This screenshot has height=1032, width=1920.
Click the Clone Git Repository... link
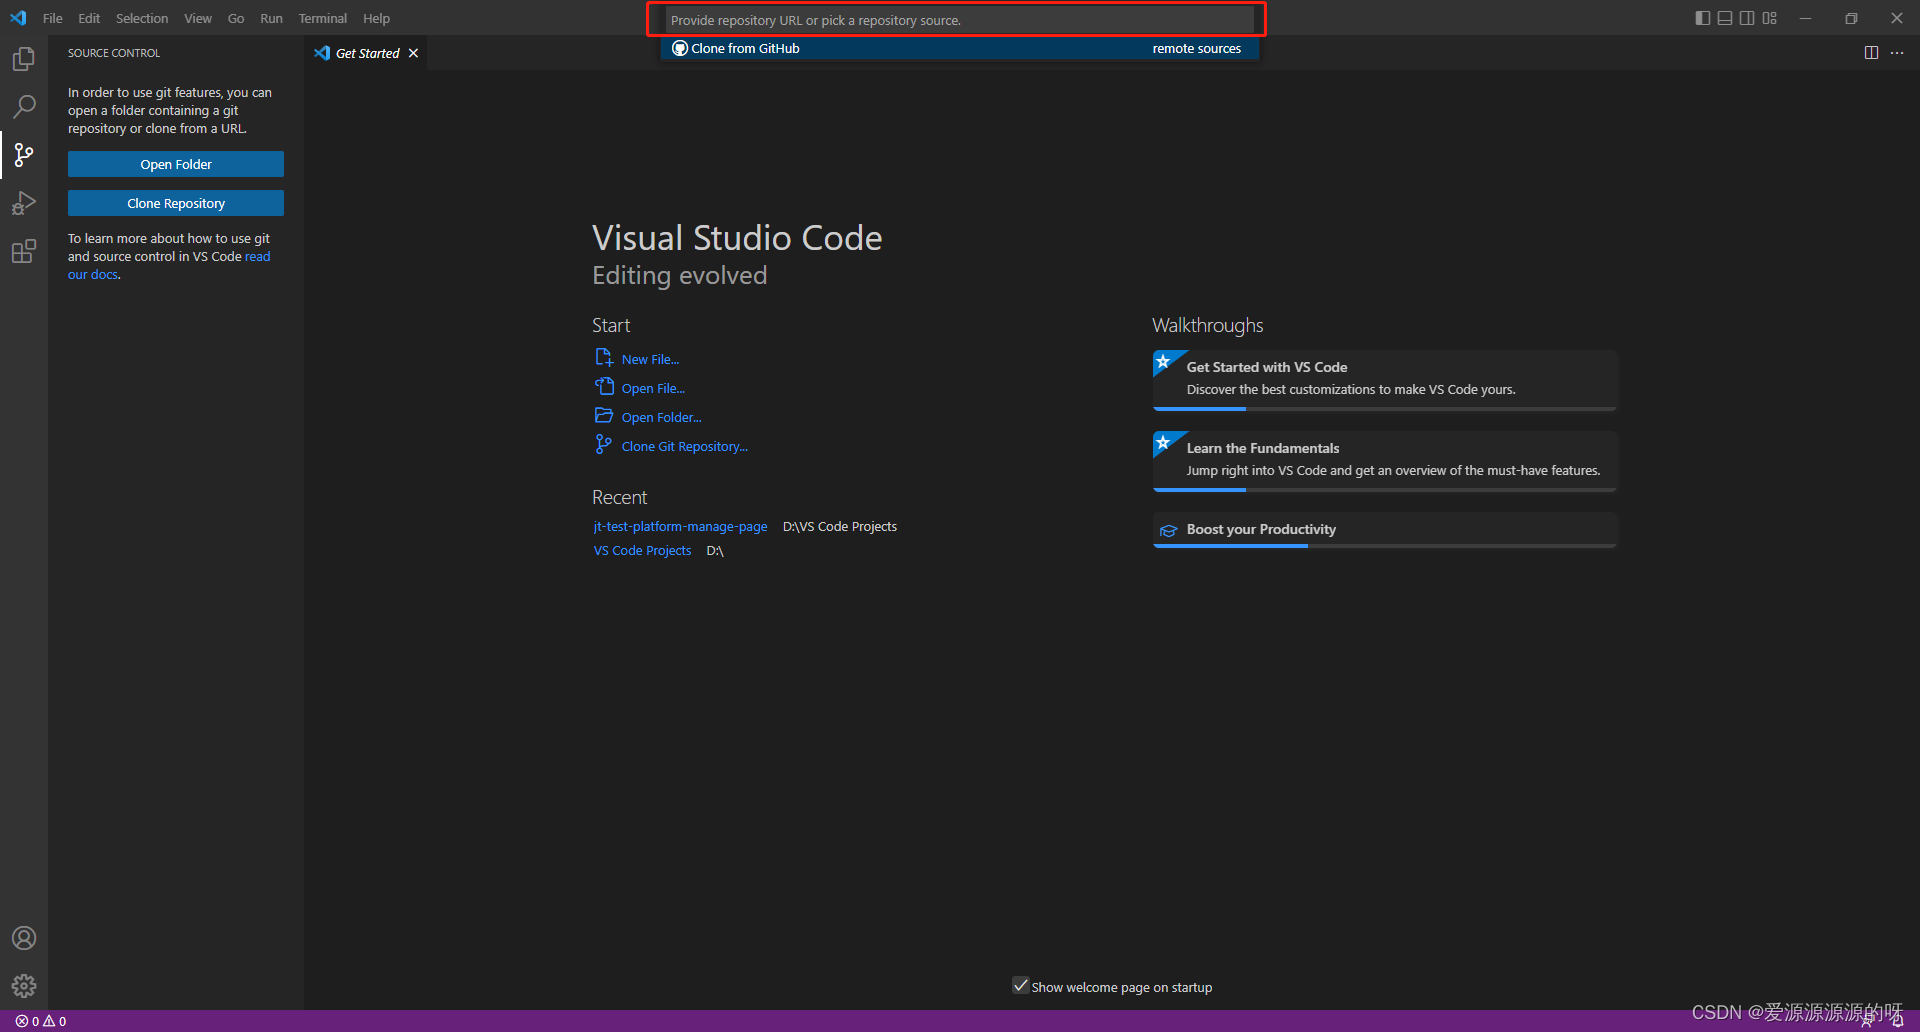tap(684, 446)
